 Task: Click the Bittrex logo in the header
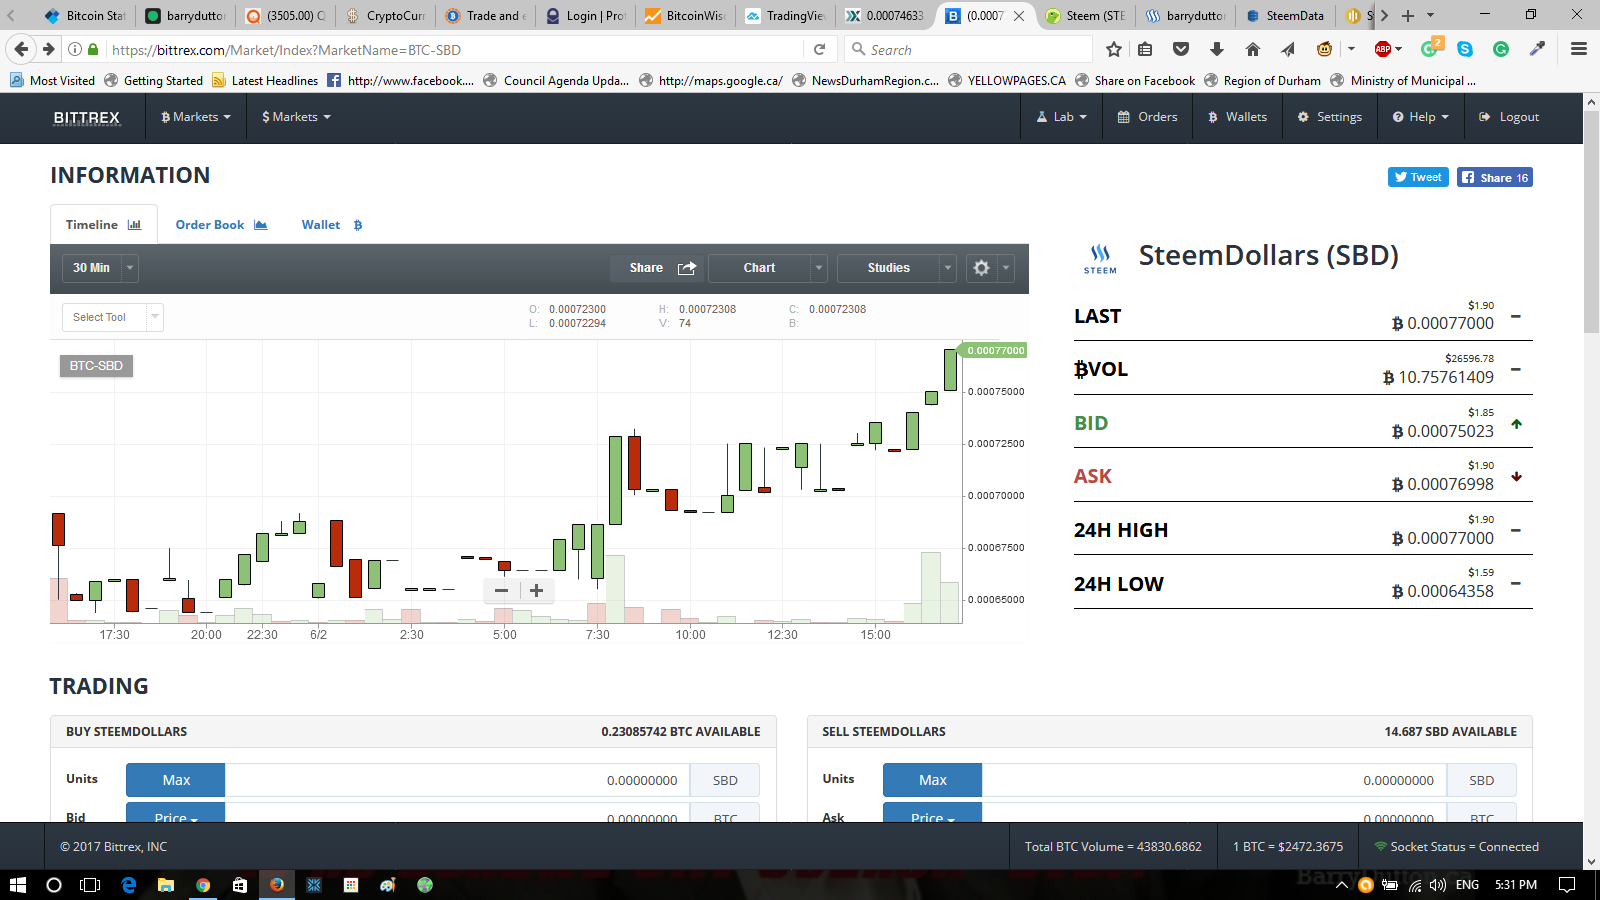point(87,117)
